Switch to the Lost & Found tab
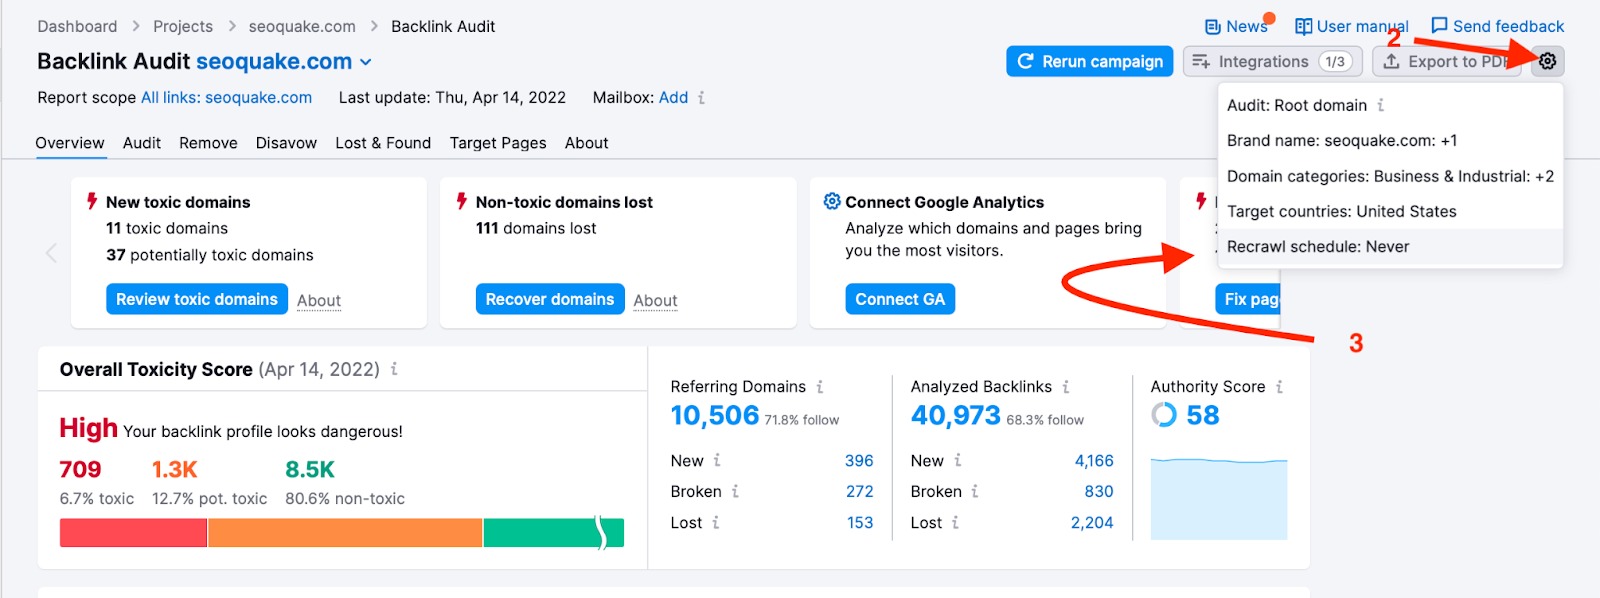This screenshot has height=598, width=1600. (383, 143)
